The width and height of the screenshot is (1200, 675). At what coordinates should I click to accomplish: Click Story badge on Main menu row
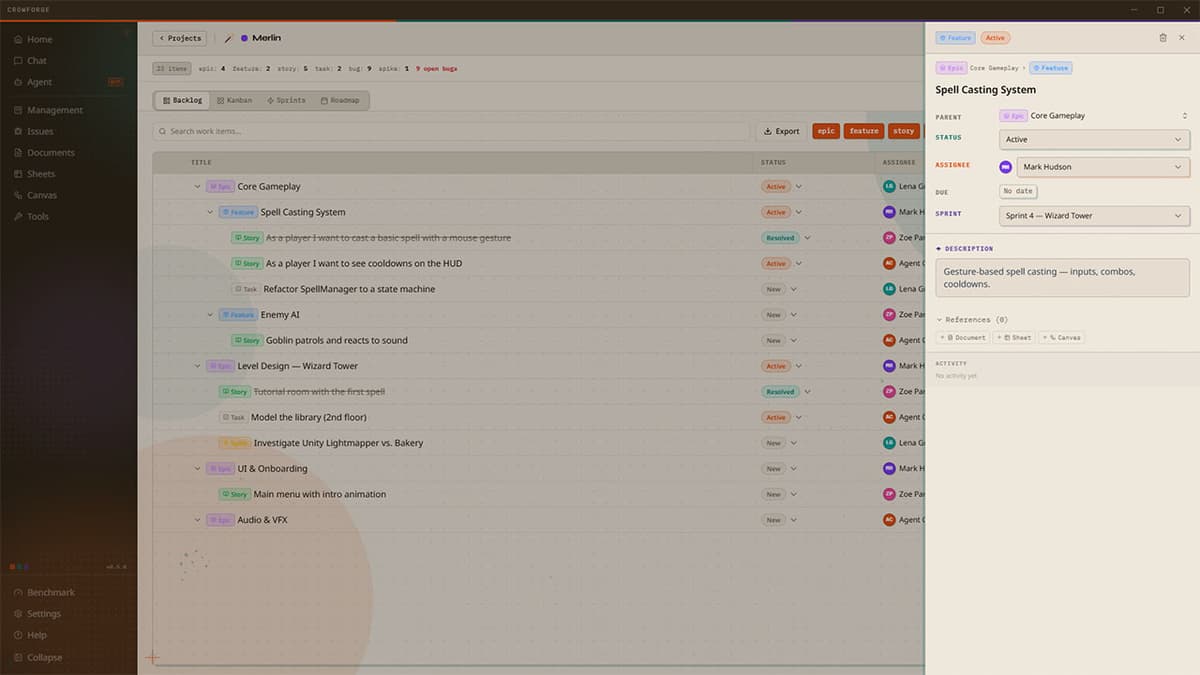pyautogui.click(x=234, y=494)
